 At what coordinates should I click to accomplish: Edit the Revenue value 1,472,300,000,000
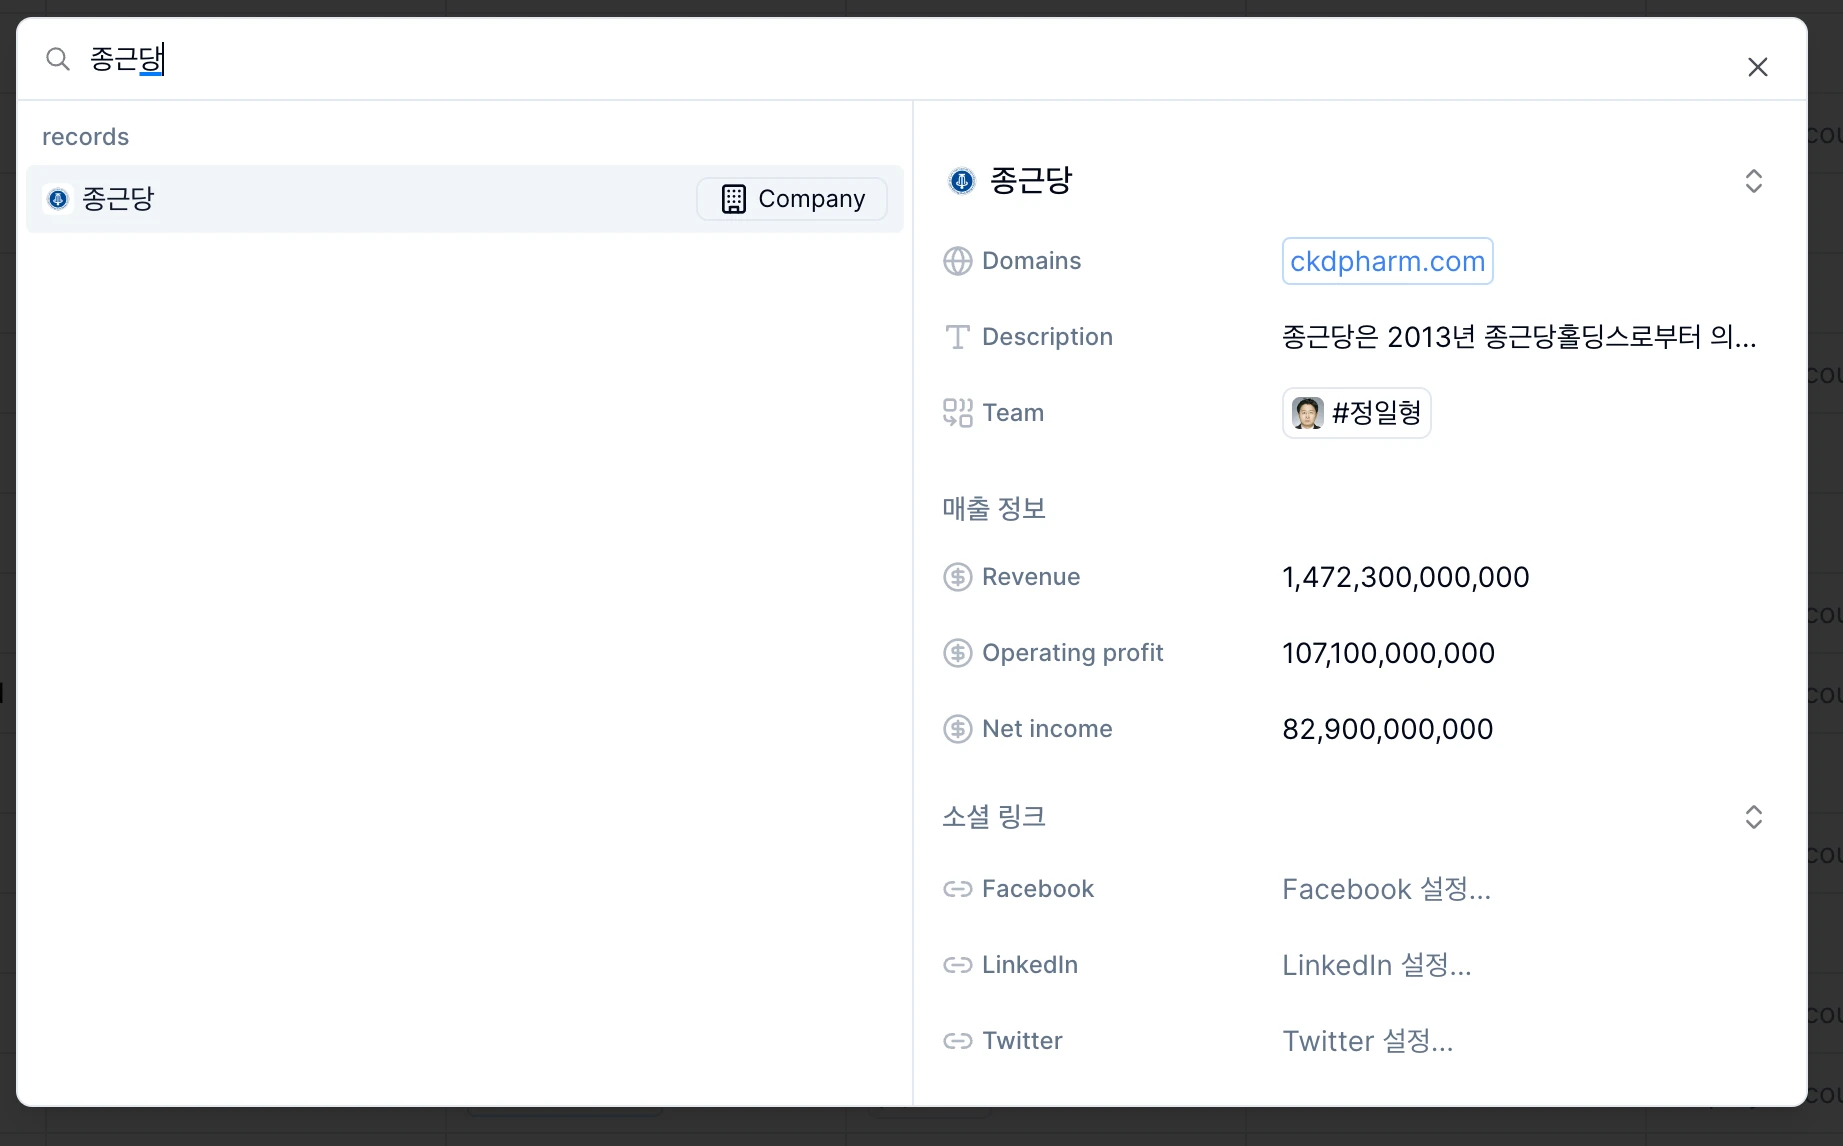pos(1405,577)
